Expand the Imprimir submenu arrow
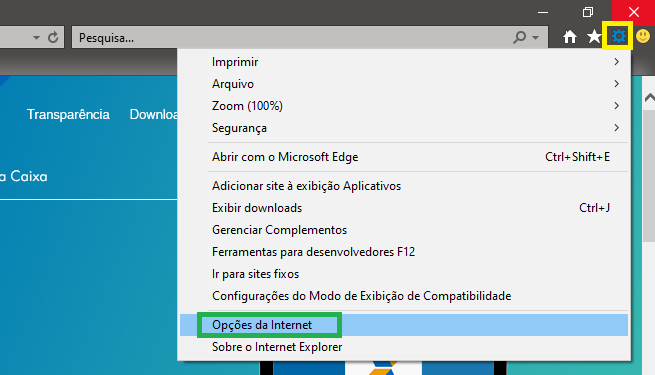Screen dimensions: 655x375 click(x=617, y=62)
